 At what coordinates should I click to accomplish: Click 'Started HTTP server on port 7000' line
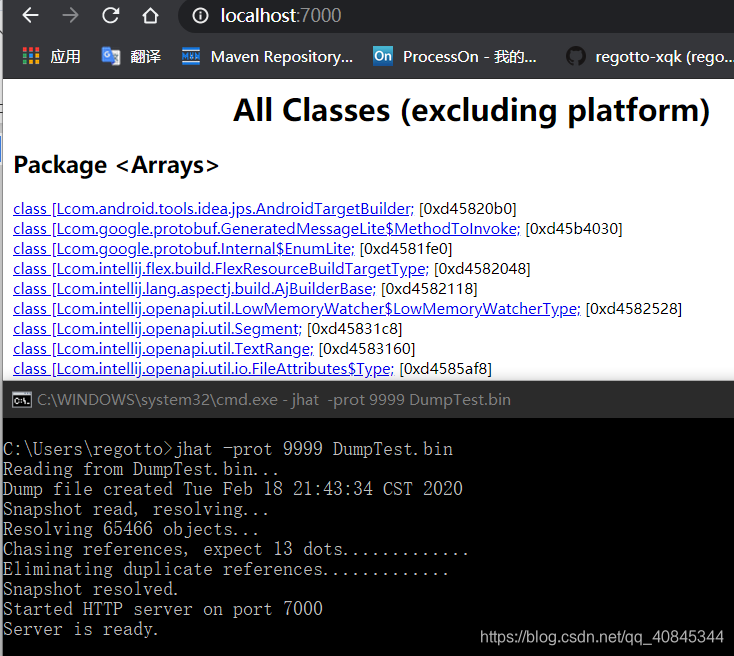(163, 609)
